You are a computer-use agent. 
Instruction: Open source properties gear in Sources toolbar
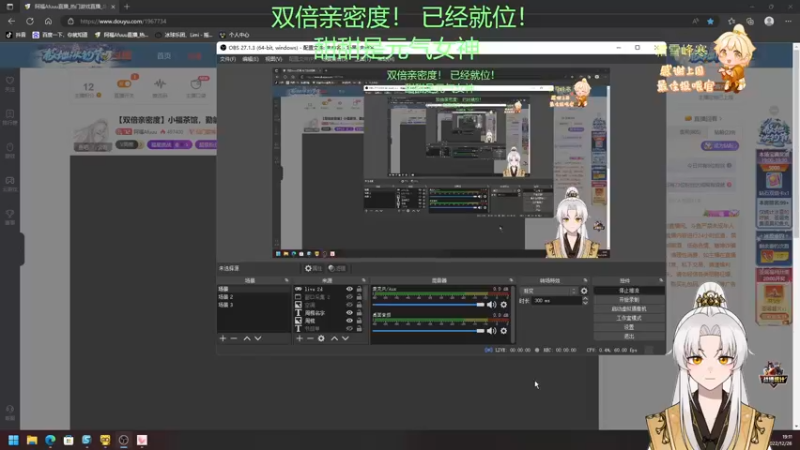pos(321,338)
